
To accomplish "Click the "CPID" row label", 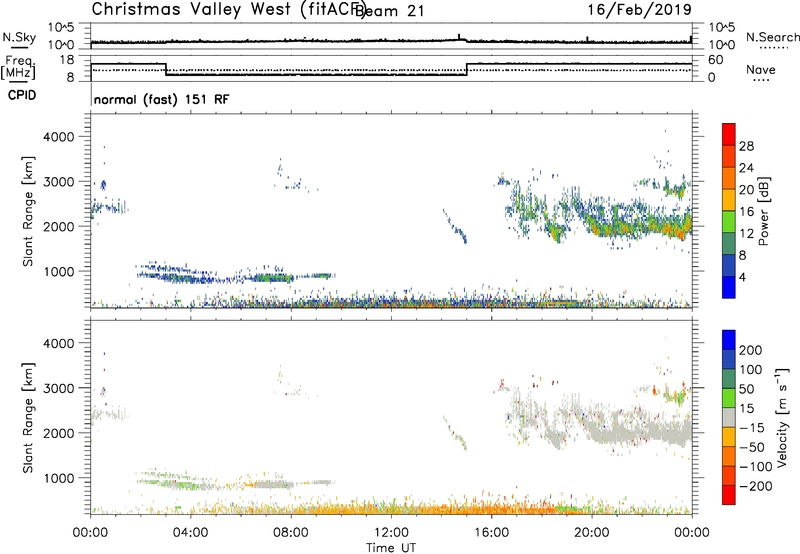I will [22, 95].
